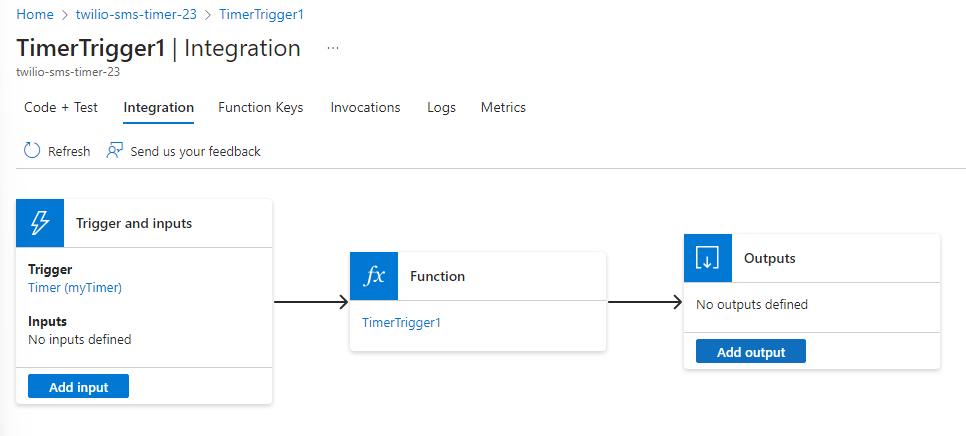Click the lightning bolt trigger icon
966x436 pixels.
pos(40,223)
